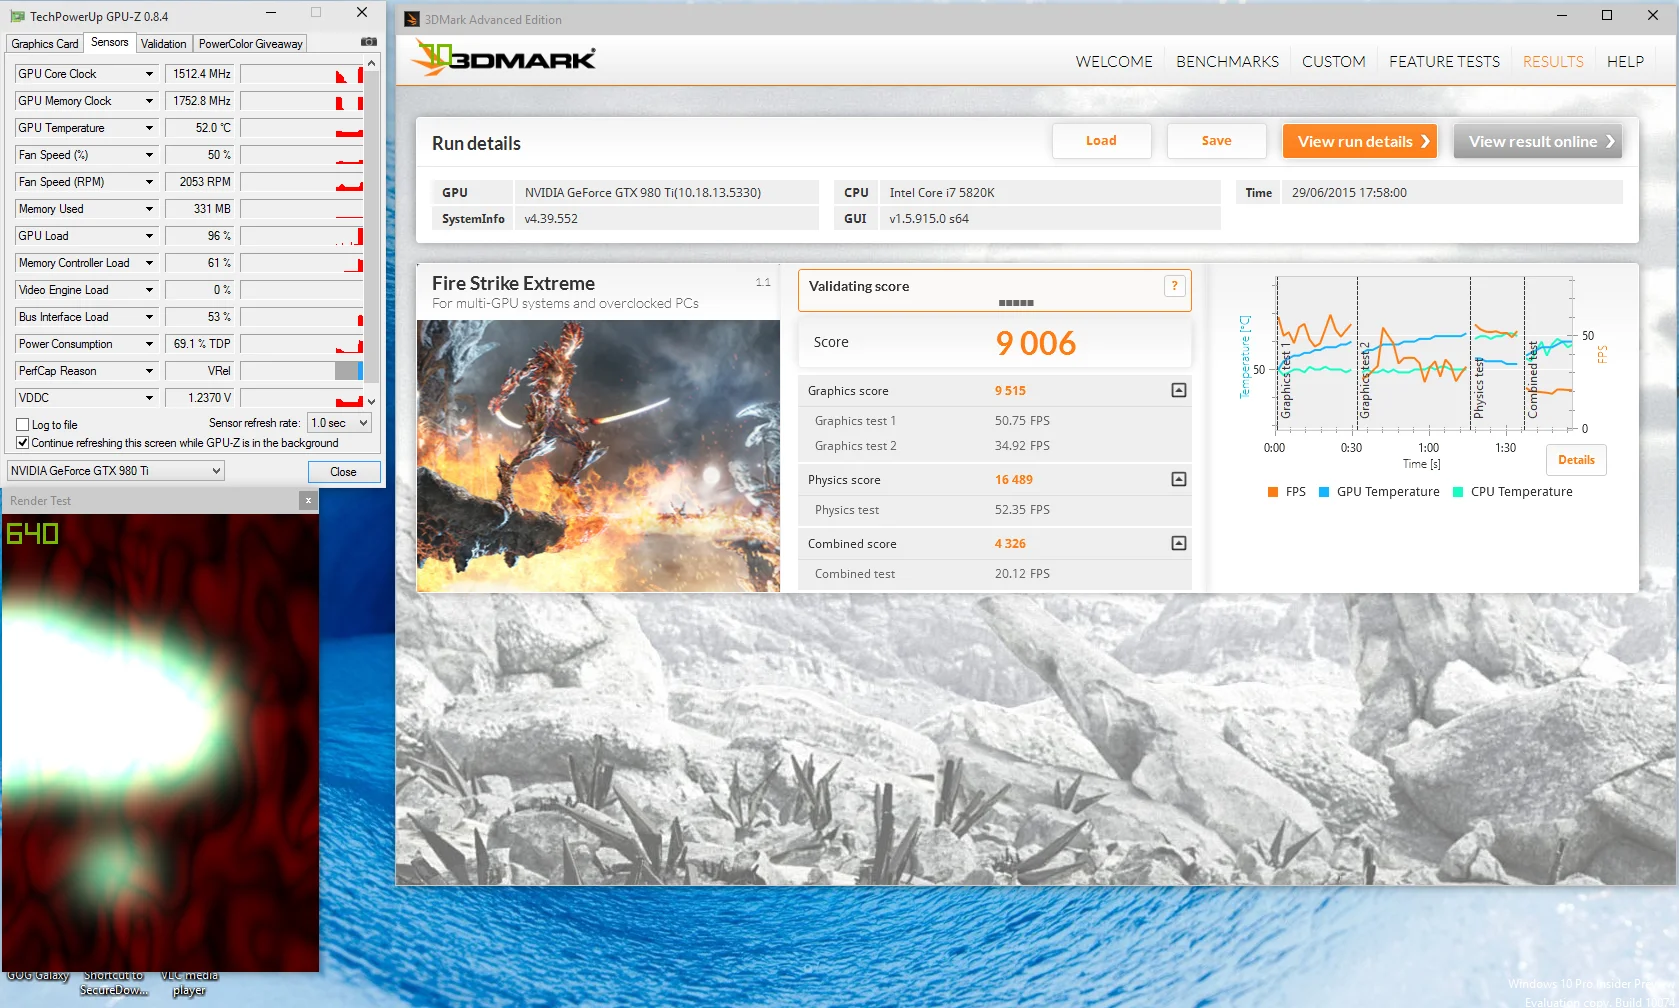
Task: Open the WELCOME page in 3DMark
Action: [1114, 61]
